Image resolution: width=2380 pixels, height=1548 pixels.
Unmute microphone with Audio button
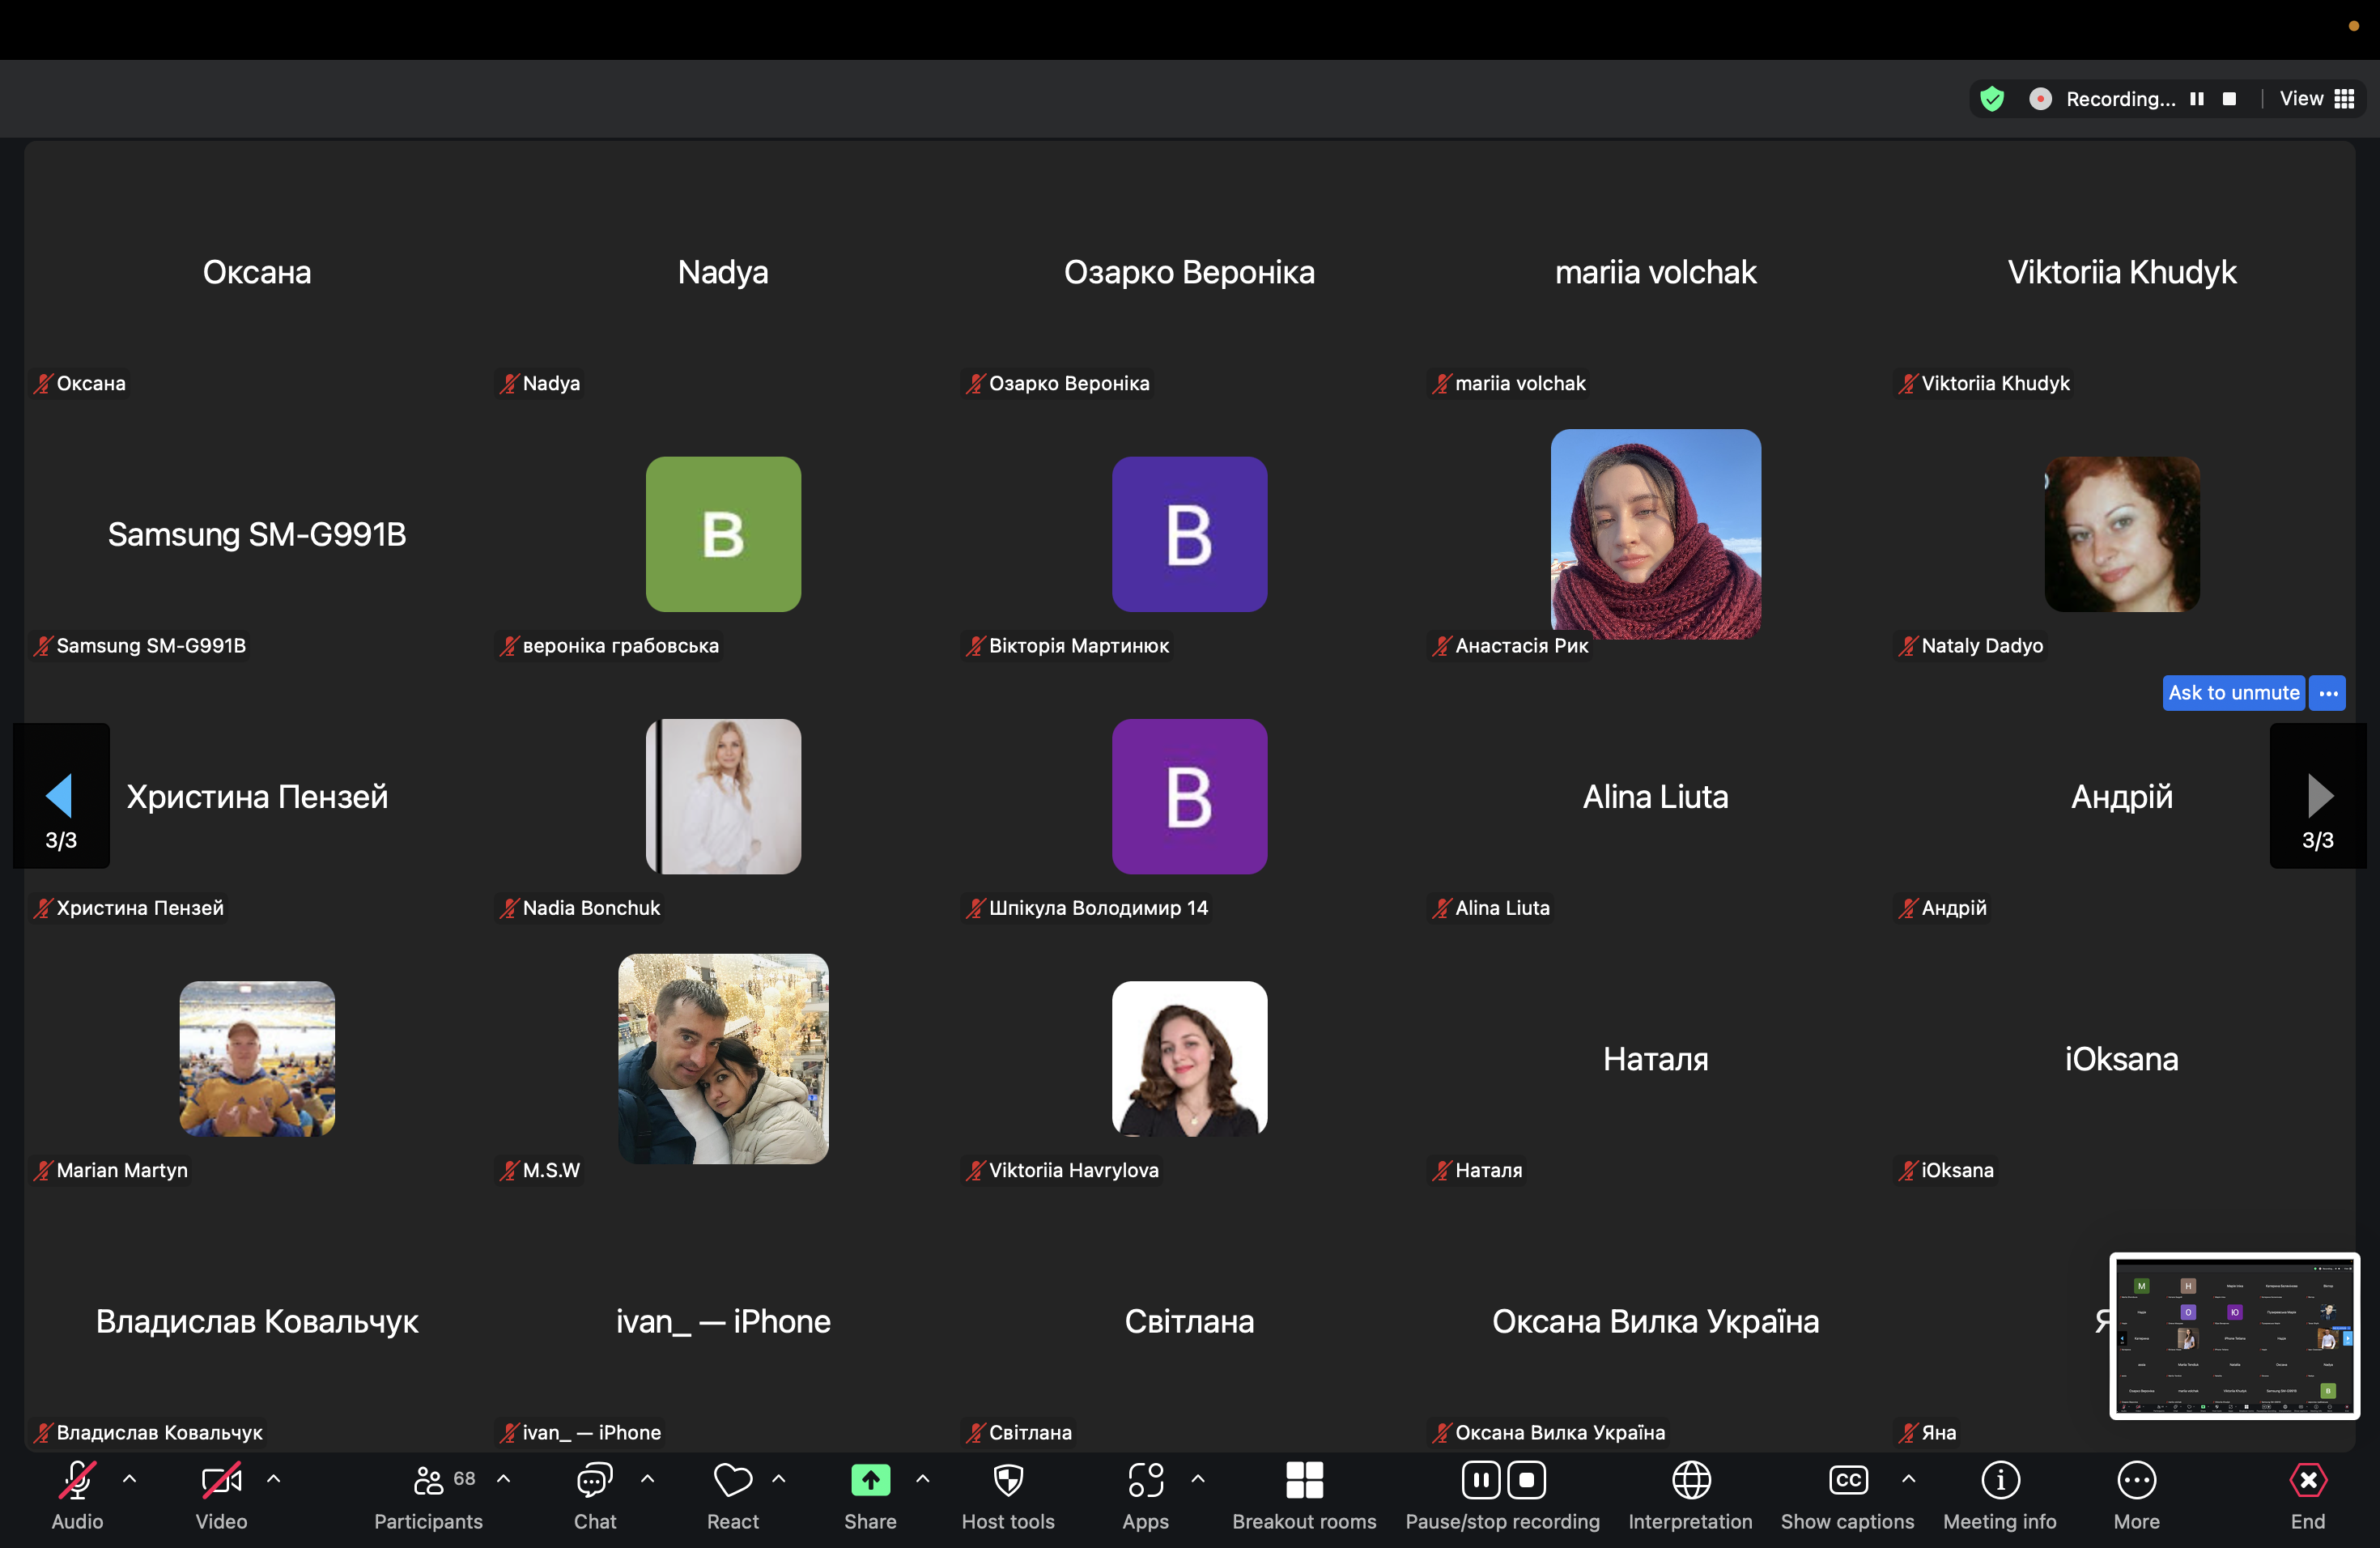(77, 1480)
